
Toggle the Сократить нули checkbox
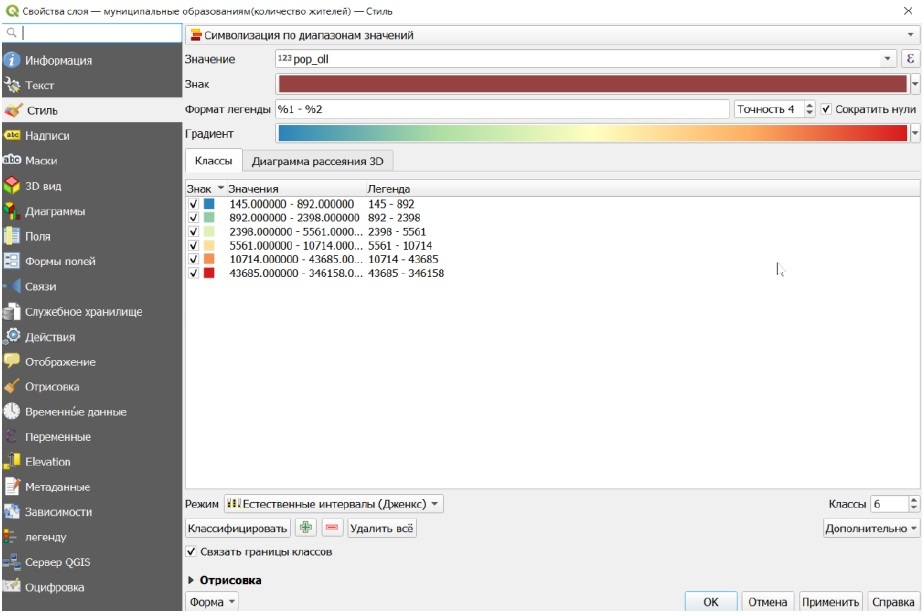tap(826, 109)
